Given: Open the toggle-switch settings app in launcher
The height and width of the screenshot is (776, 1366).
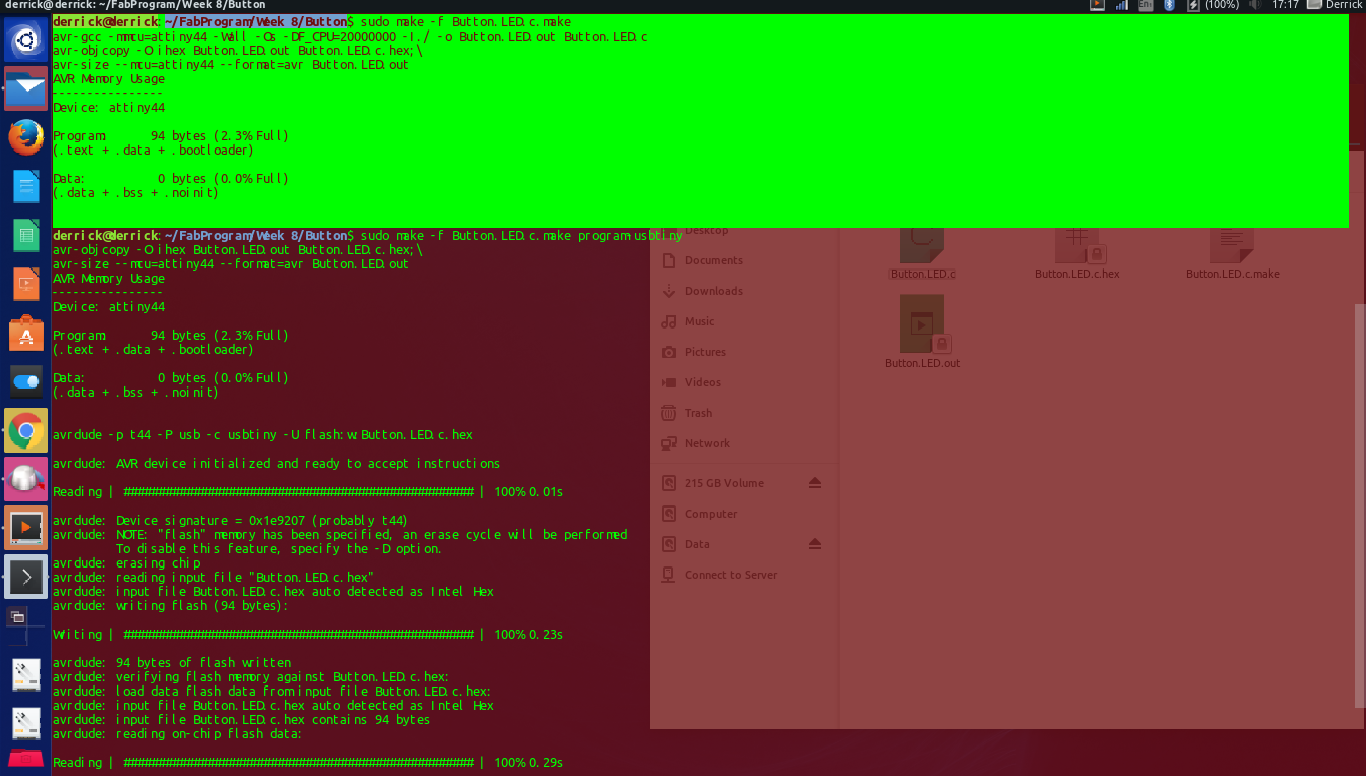Looking at the screenshot, I should [26, 381].
